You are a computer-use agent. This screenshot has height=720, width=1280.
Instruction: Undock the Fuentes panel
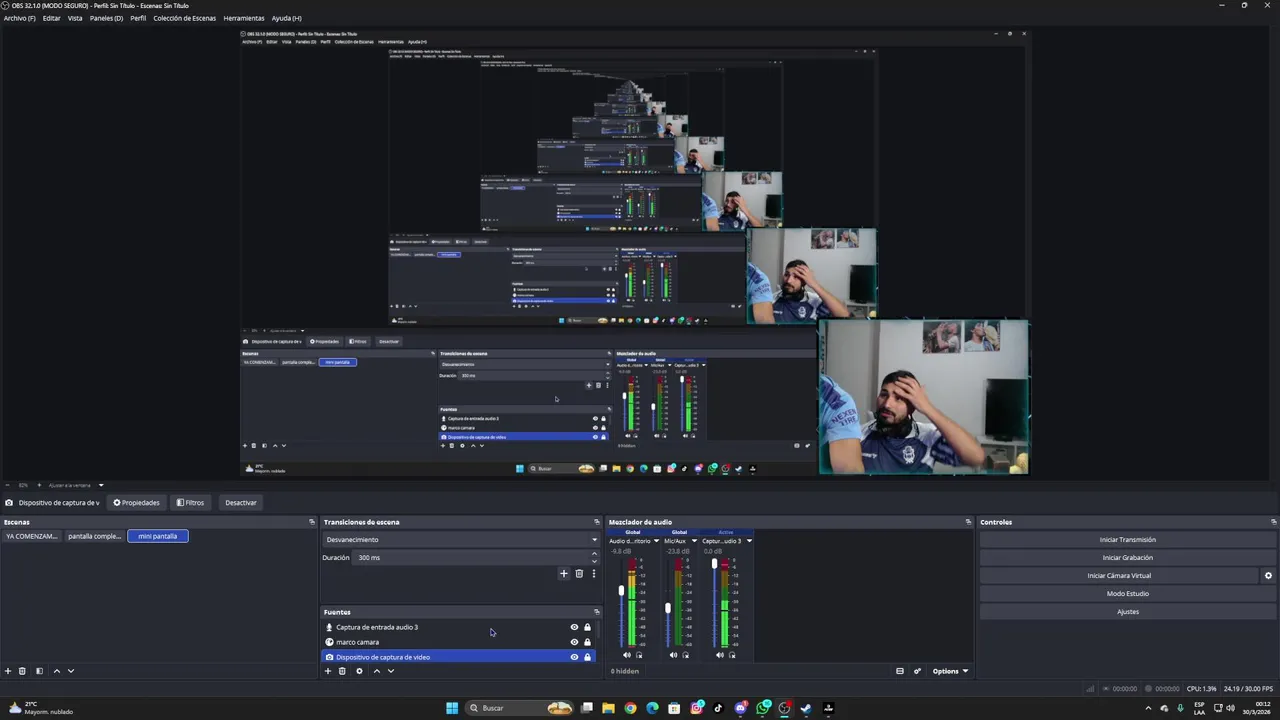[597, 612]
